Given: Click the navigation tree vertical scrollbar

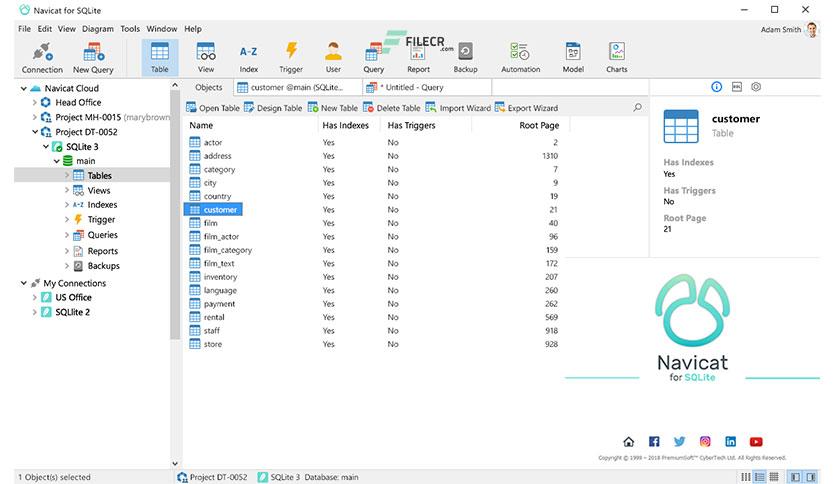Looking at the screenshot, I should click(175, 215).
